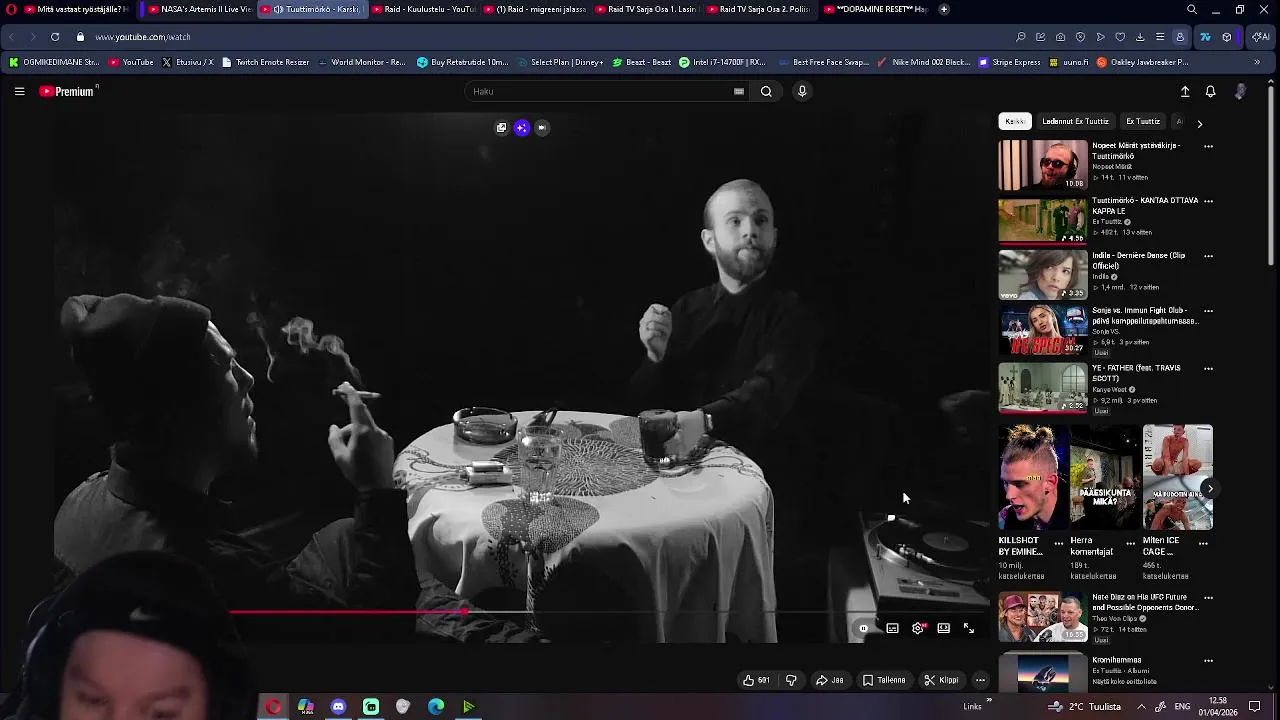
Task: Open Microsoft Edge from Windows taskbar
Action: tap(436, 707)
